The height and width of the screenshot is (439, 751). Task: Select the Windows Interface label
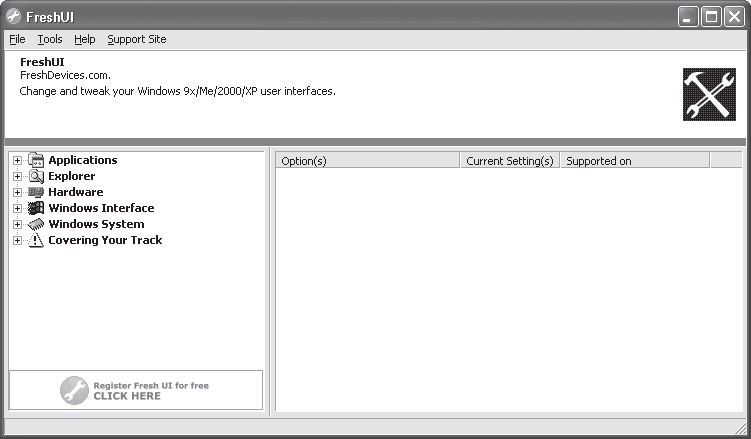tap(102, 208)
